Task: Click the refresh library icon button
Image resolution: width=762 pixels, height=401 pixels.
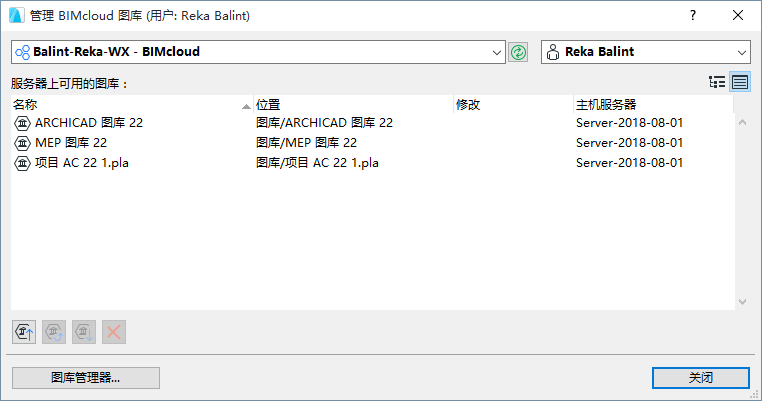Action: [x=54, y=332]
